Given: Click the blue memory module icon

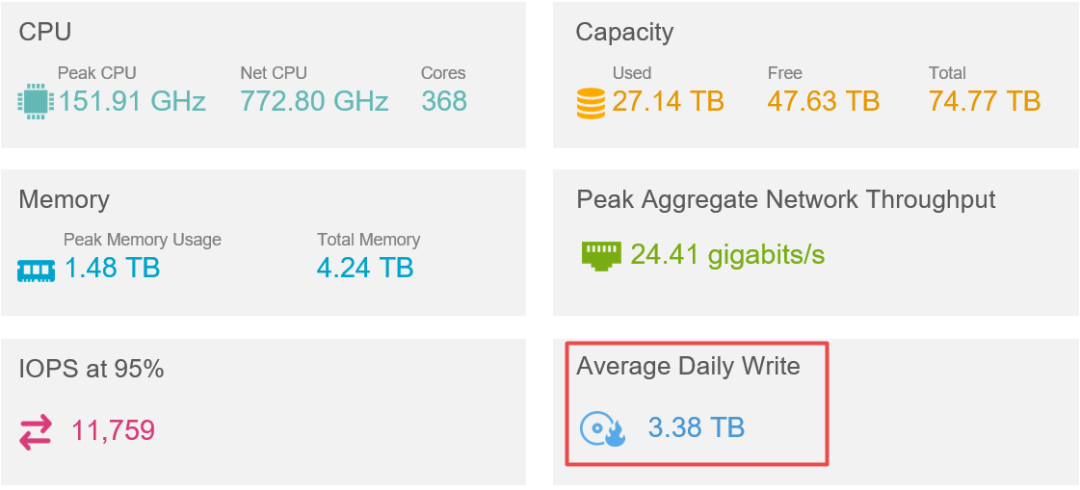Looking at the screenshot, I should tap(35, 270).
